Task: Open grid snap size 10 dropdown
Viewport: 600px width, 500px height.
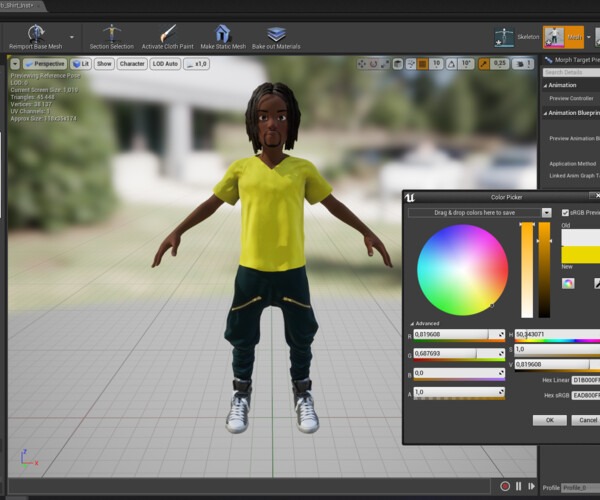Action: point(436,64)
